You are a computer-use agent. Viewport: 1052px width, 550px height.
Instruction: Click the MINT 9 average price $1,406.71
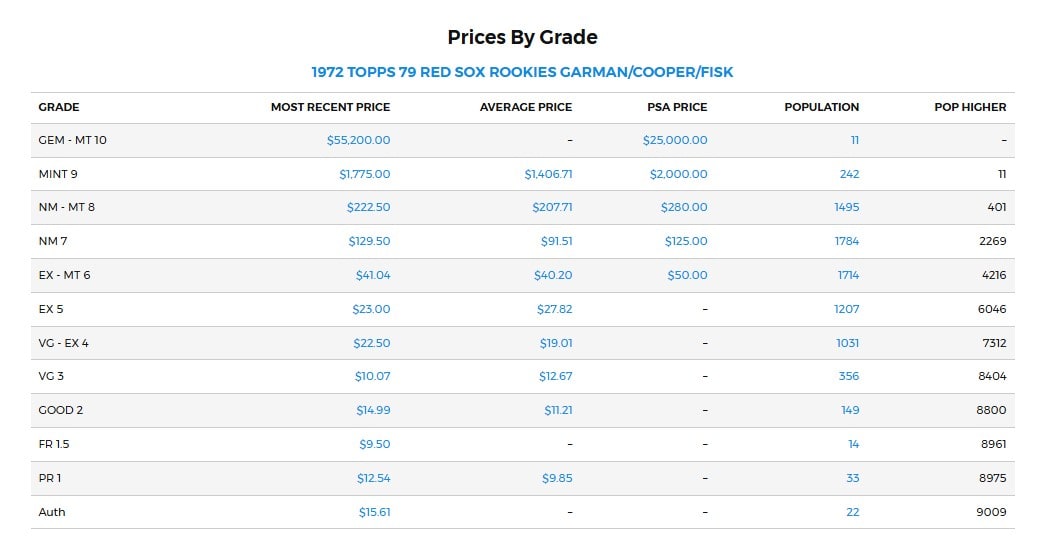click(x=548, y=174)
